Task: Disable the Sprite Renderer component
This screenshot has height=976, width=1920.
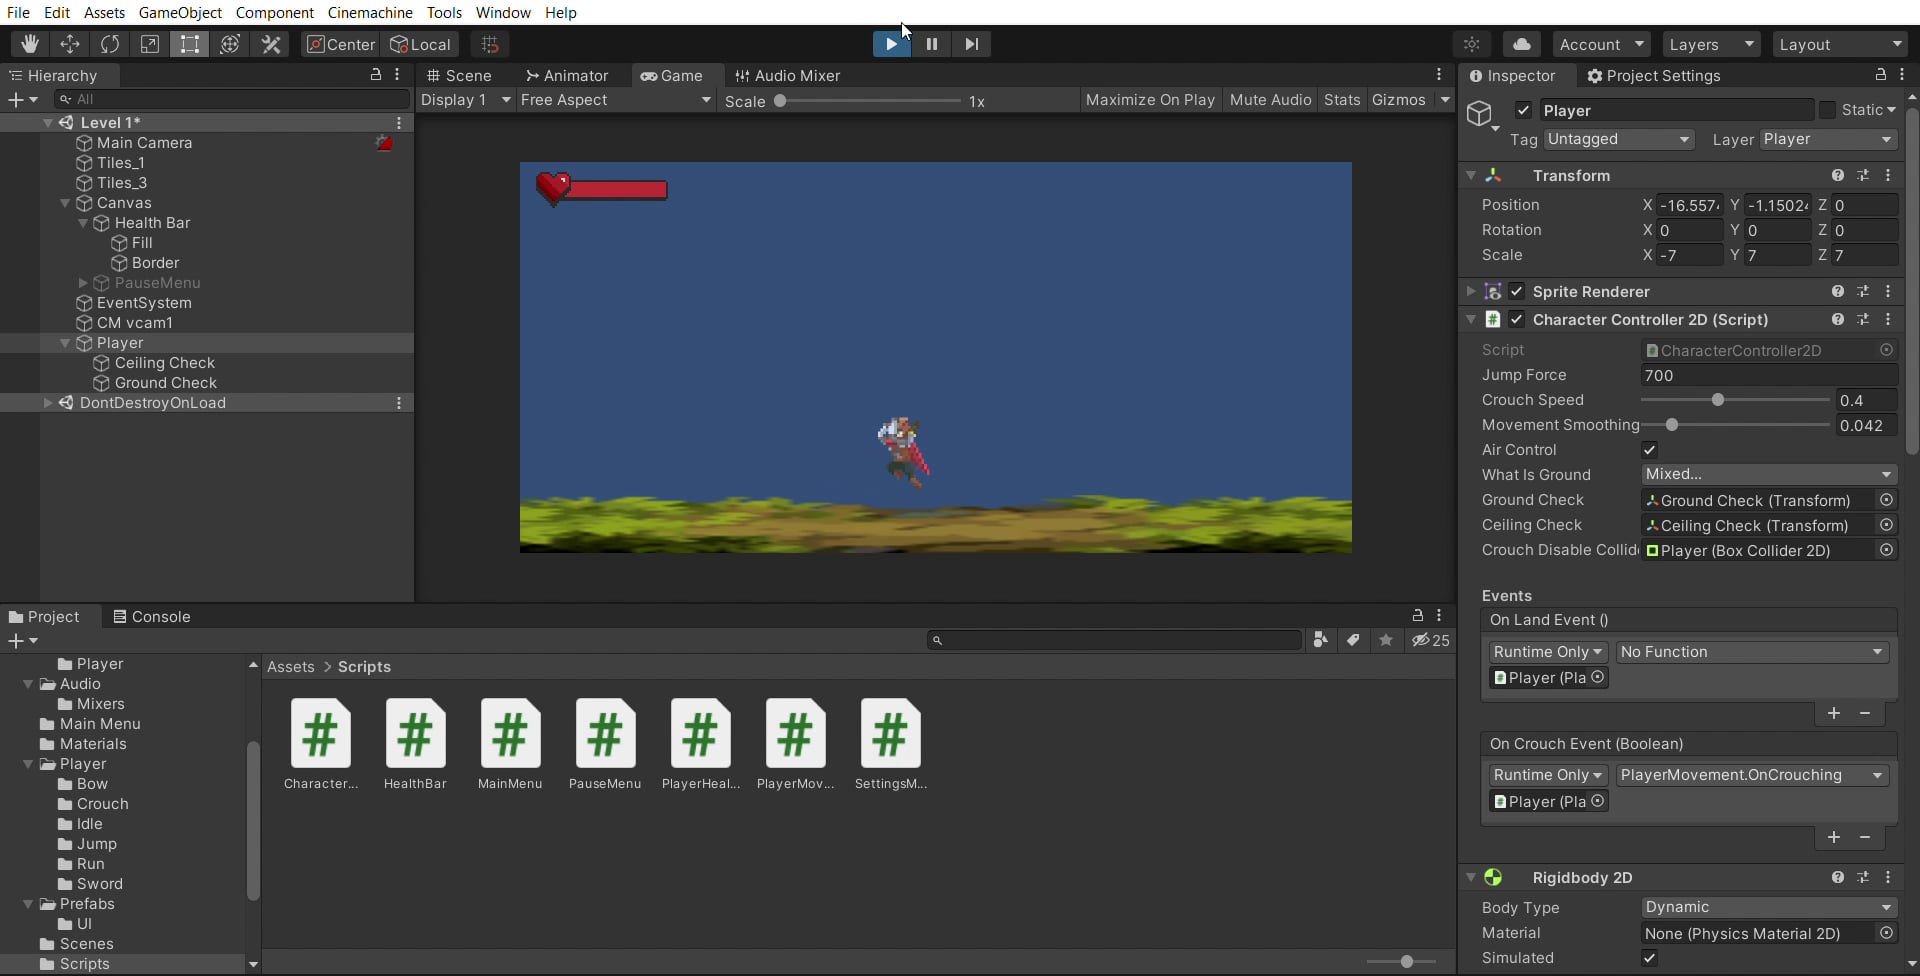Action: [1517, 291]
